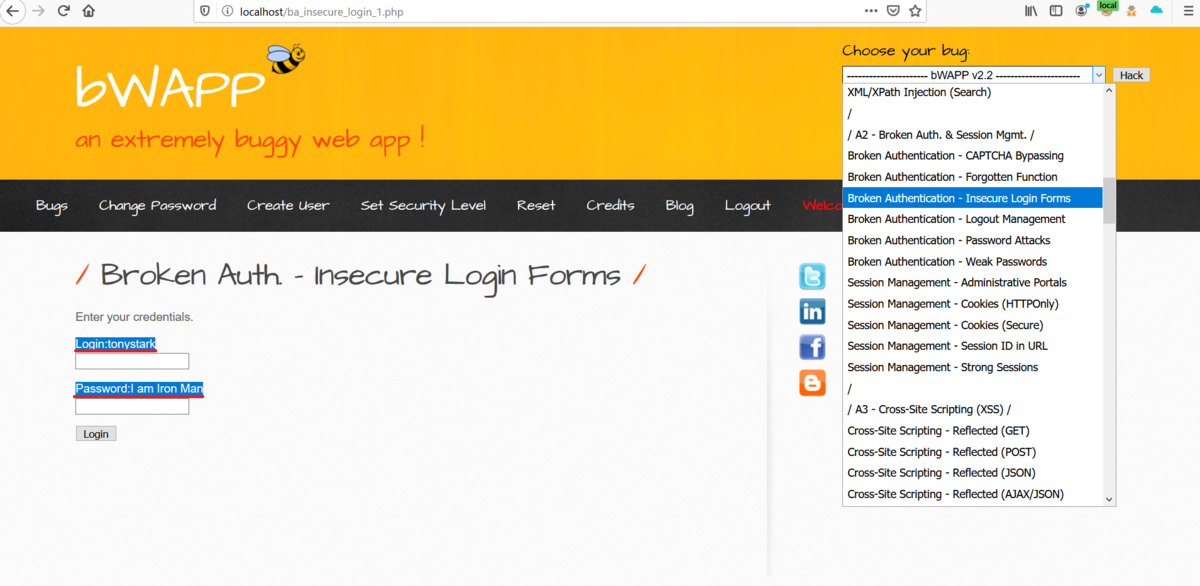Show site information icon in address bar
The image size is (1200, 586).
(x=226, y=11)
